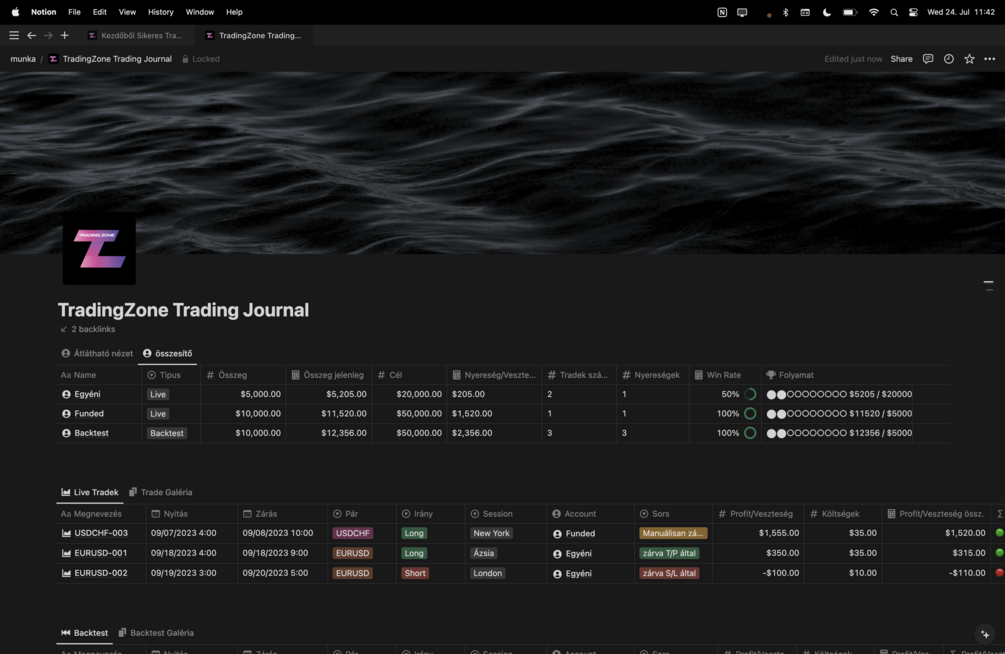Viewport: 1005px width, 654px height.
Task: Open the Funded account row in összesítő
Action: point(89,414)
